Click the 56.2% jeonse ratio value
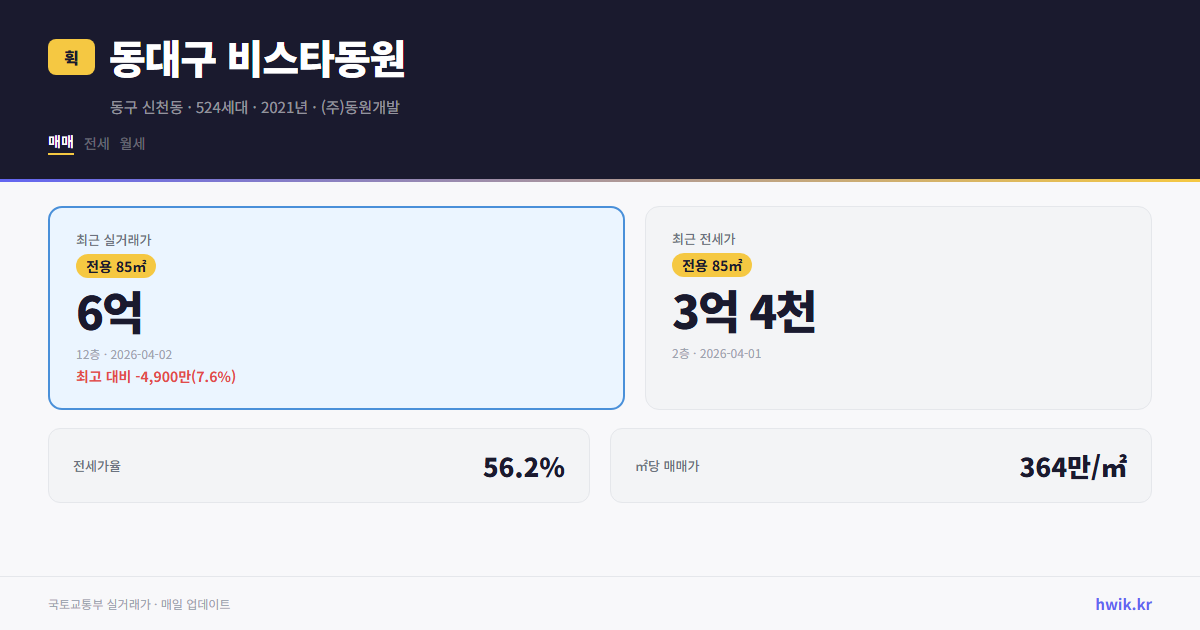The height and width of the screenshot is (630, 1200). point(523,465)
